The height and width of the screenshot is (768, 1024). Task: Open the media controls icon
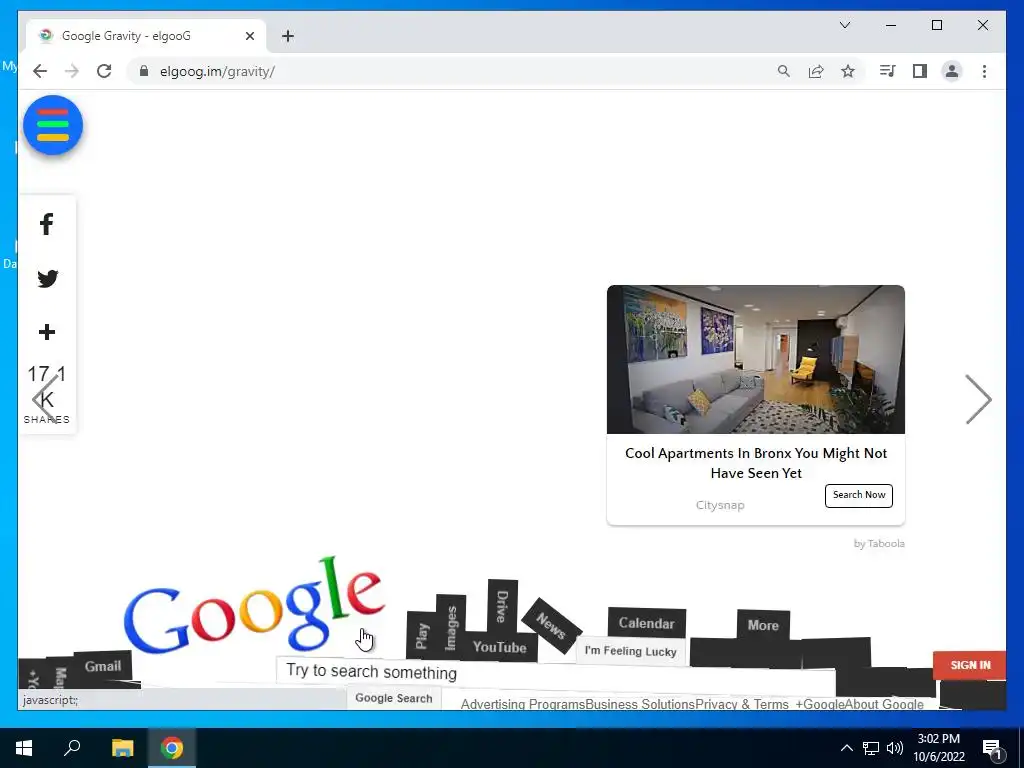[887, 71]
